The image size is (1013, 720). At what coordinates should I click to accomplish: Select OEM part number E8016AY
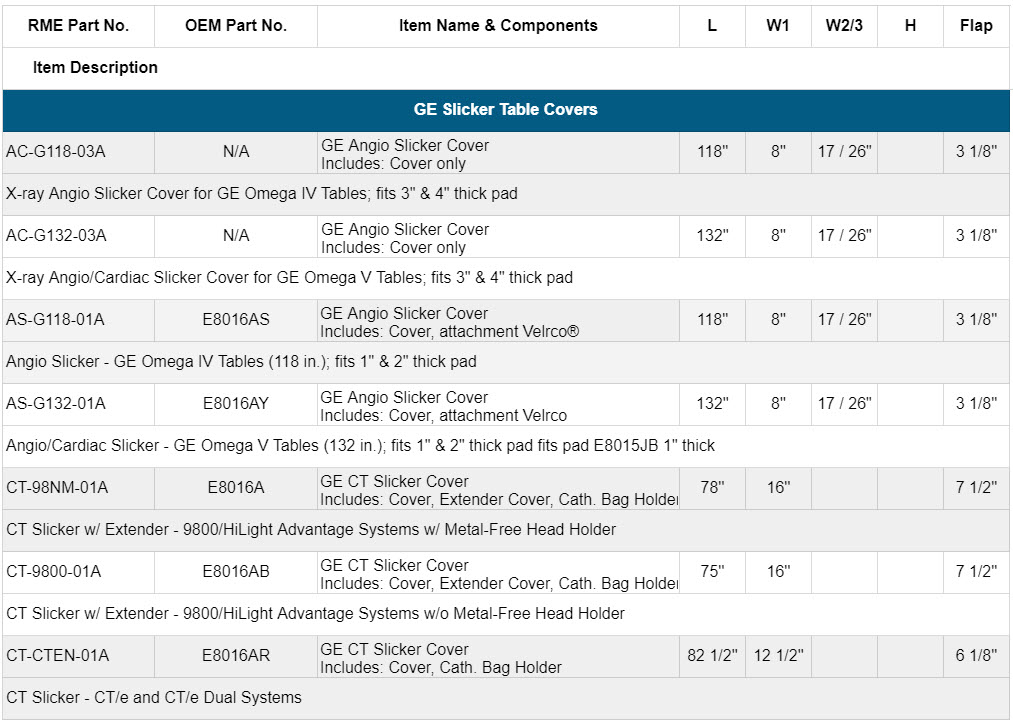pyautogui.click(x=236, y=404)
